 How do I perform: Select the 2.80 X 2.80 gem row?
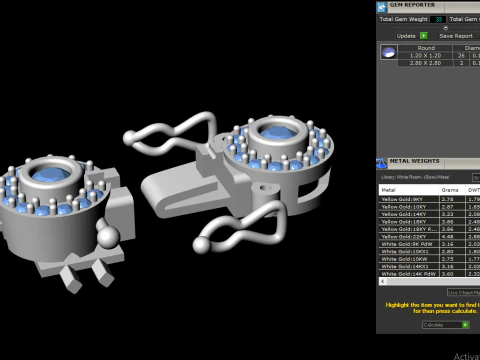click(x=439, y=63)
